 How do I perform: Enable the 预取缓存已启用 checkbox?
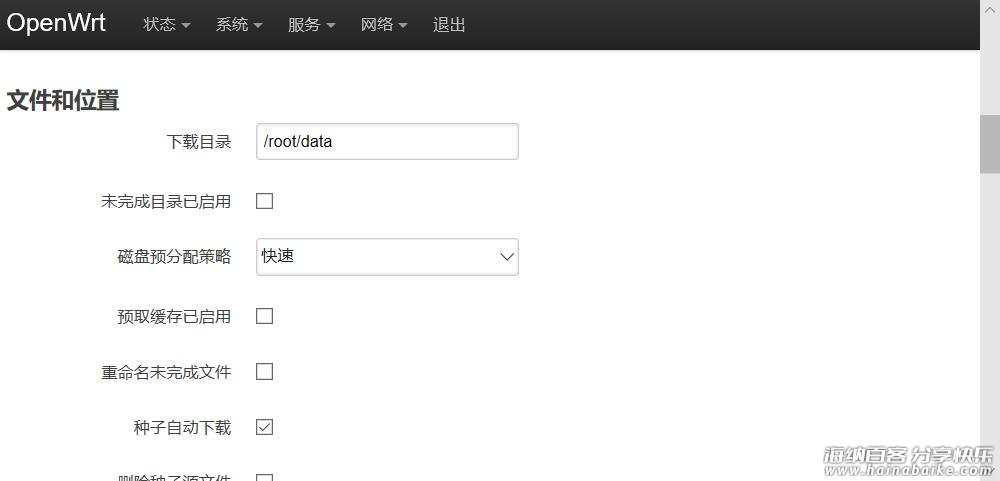pos(265,316)
